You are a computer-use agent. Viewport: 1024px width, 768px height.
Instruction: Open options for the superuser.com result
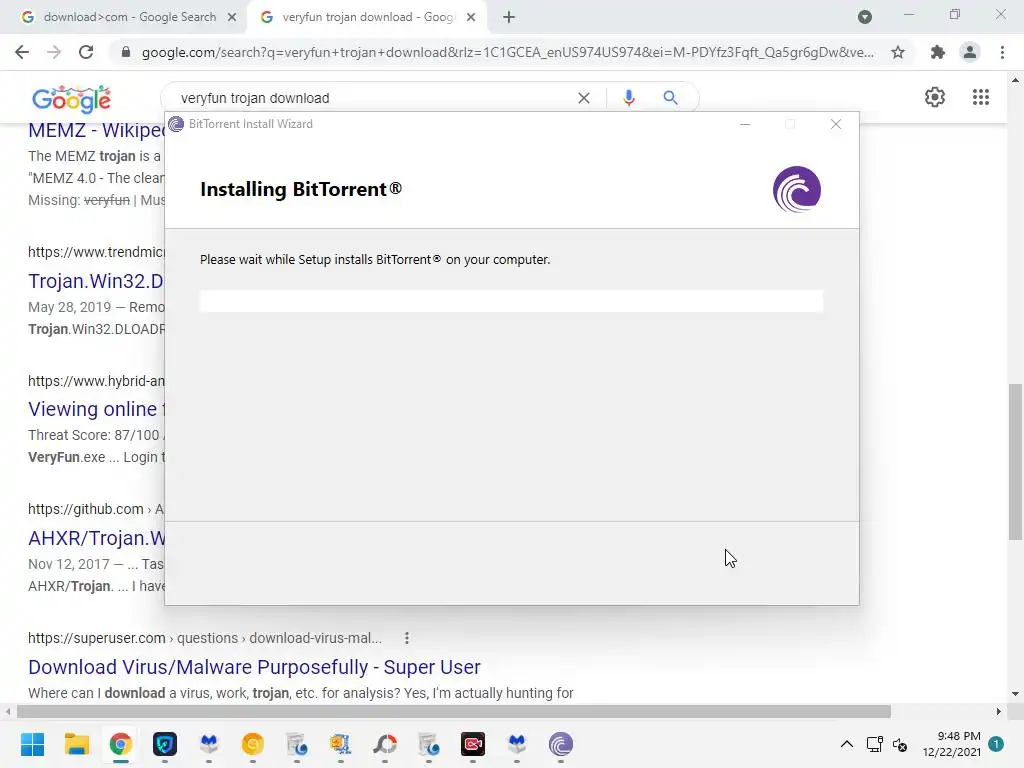[407, 638]
